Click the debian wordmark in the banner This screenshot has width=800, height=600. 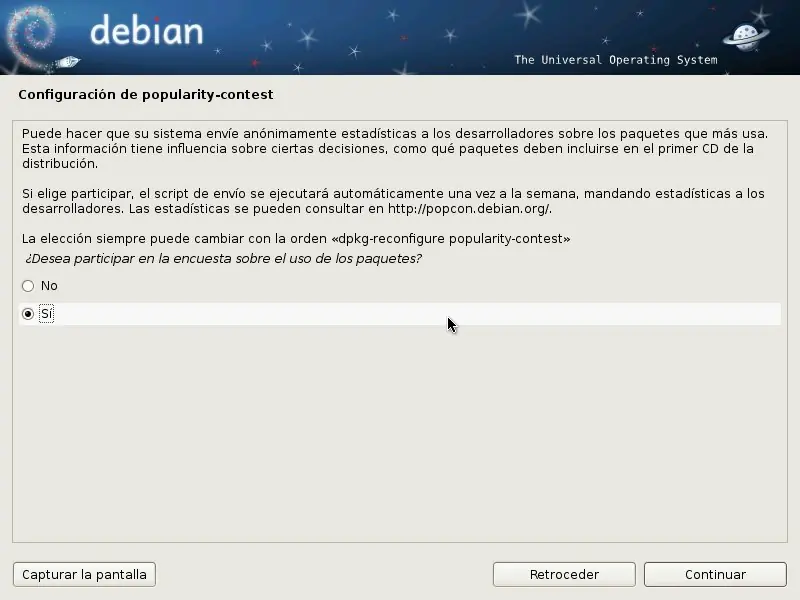[x=150, y=35]
